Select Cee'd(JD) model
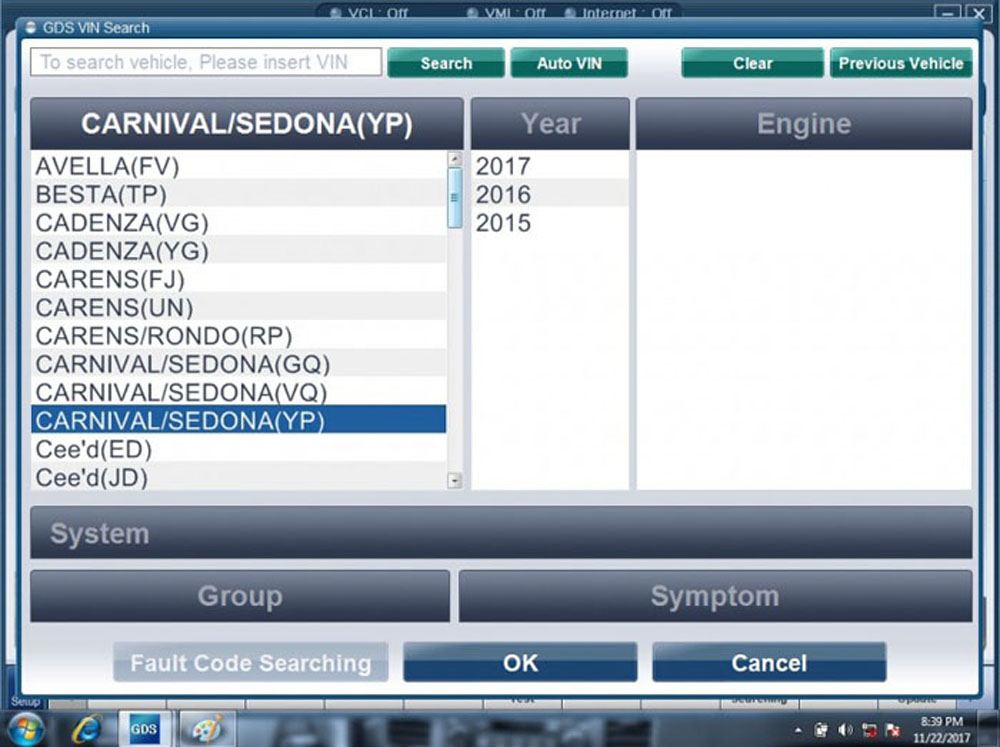 (x=239, y=477)
